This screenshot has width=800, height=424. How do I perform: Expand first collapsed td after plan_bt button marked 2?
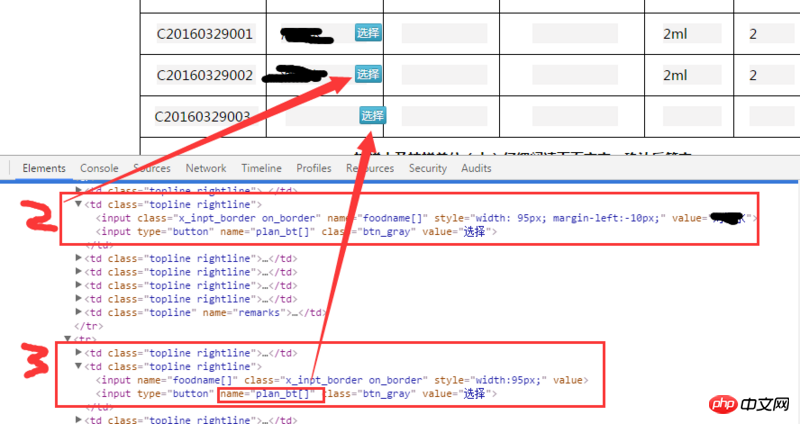point(79,258)
